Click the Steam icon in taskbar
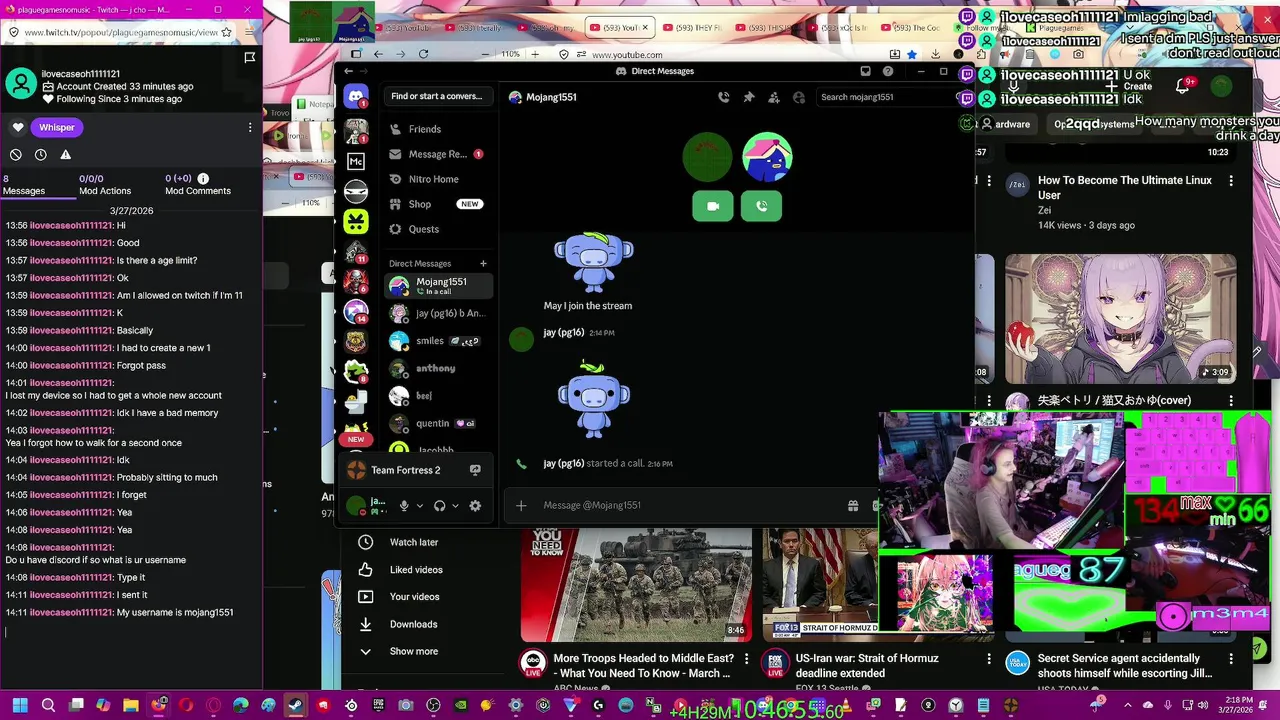Viewport: 1280px width, 720px height. 295,705
